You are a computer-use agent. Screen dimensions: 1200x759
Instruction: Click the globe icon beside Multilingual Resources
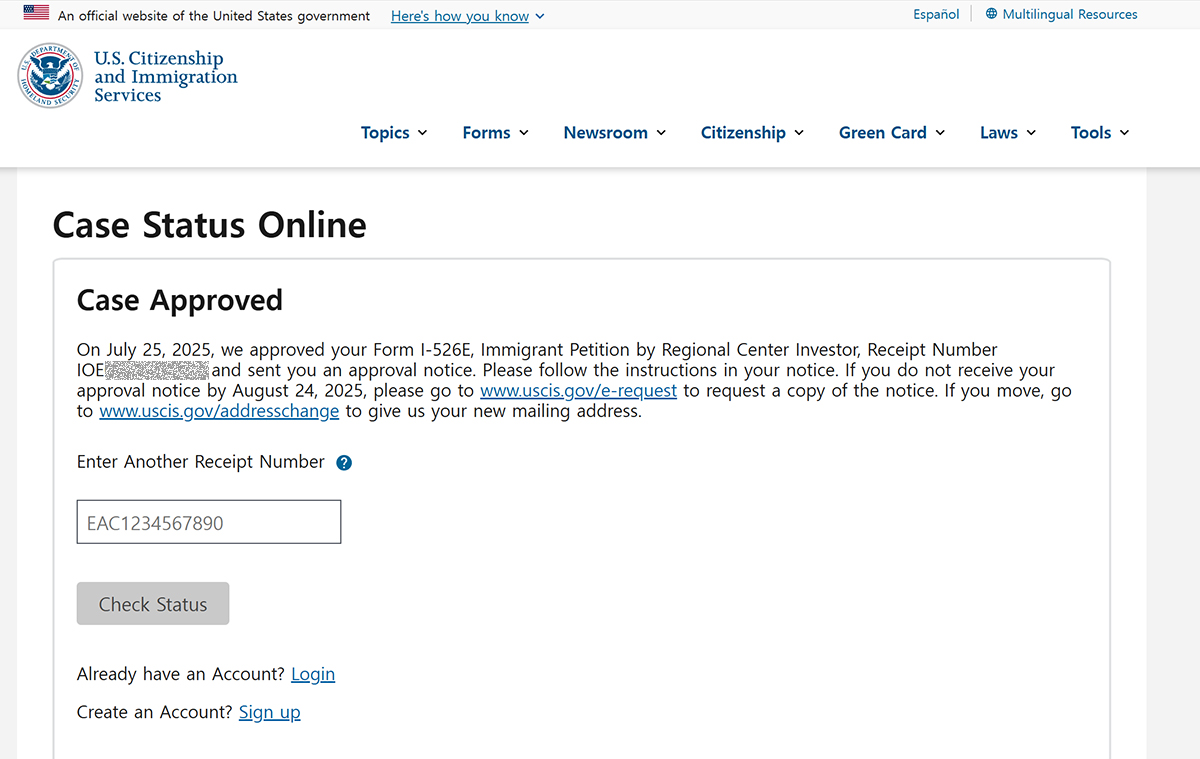[991, 14]
